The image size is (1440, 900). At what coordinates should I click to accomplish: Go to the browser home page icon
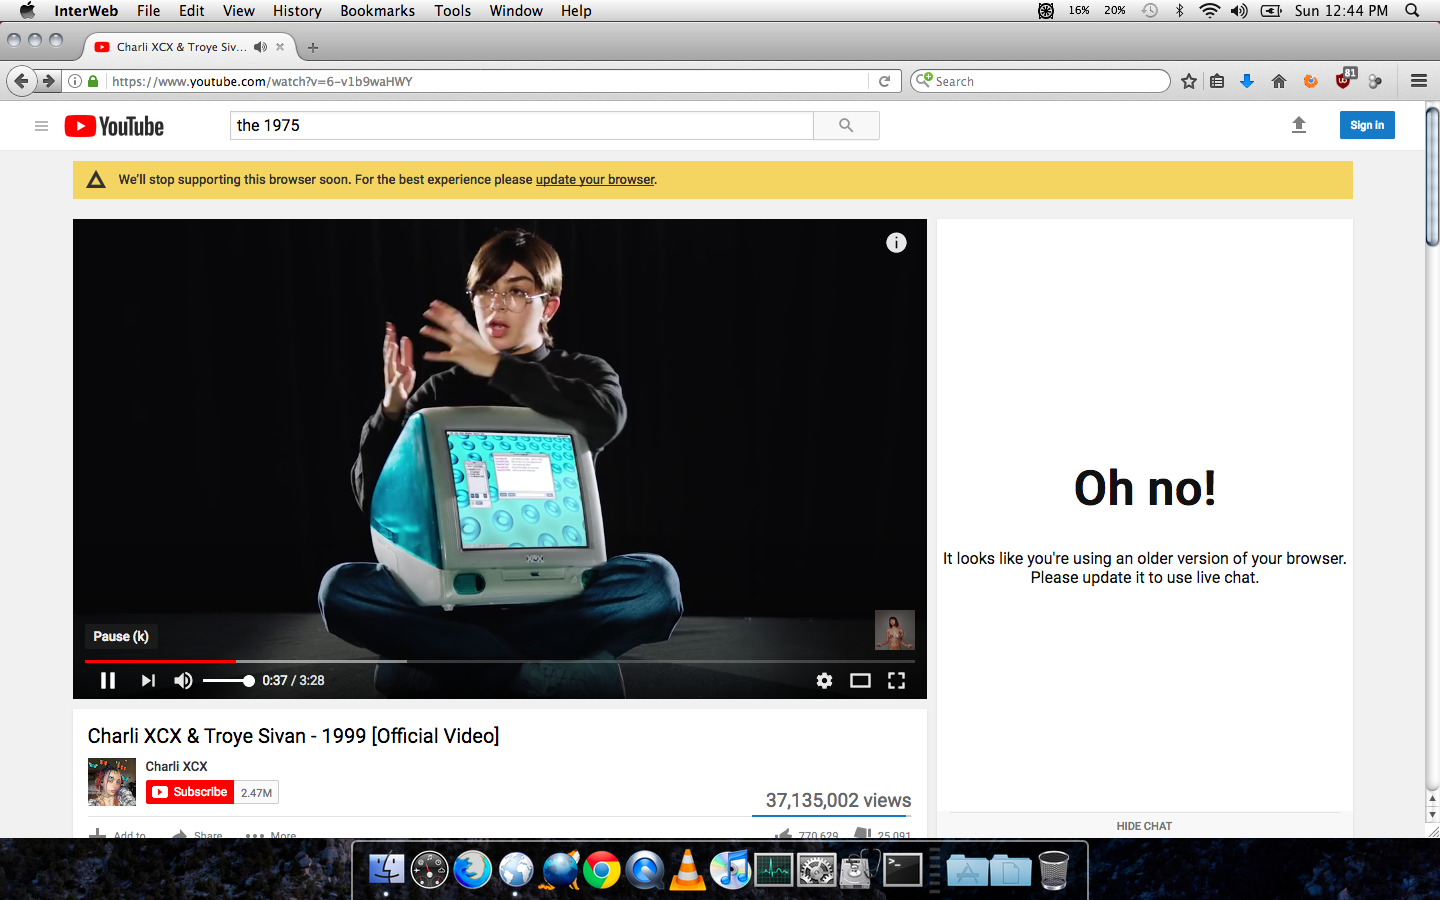pyautogui.click(x=1279, y=81)
